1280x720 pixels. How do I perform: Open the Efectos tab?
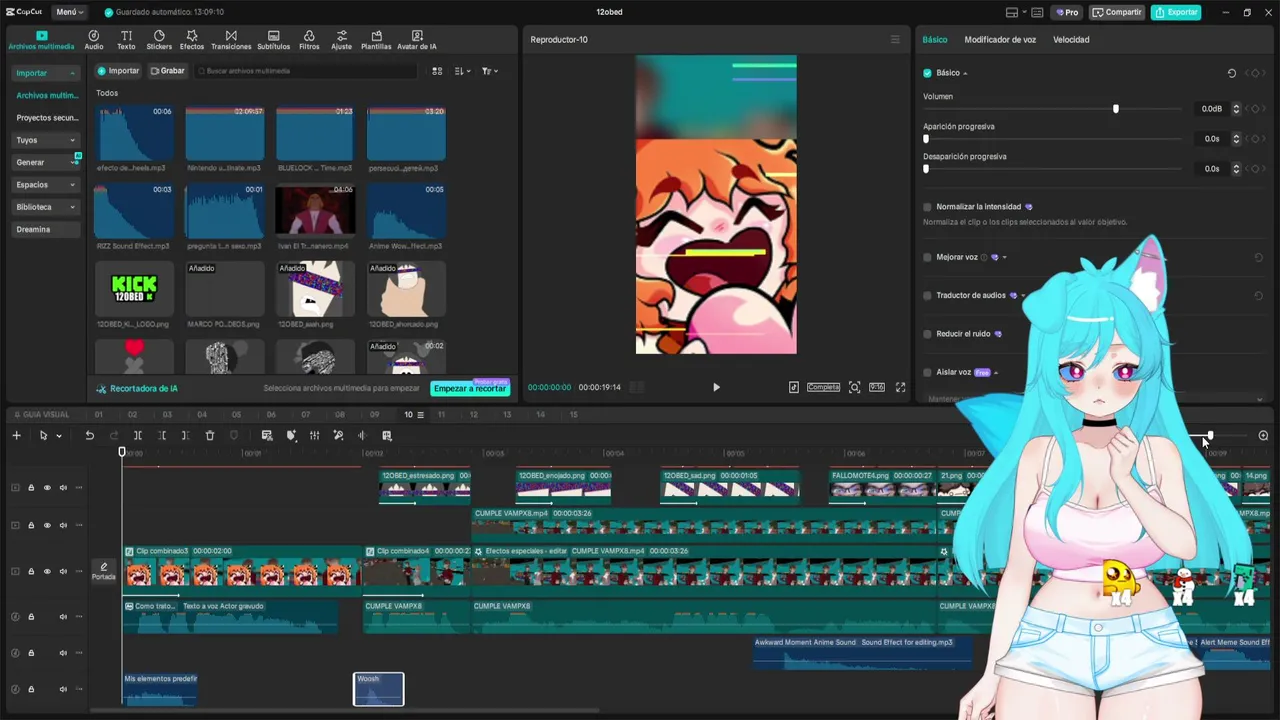click(x=192, y=40)
